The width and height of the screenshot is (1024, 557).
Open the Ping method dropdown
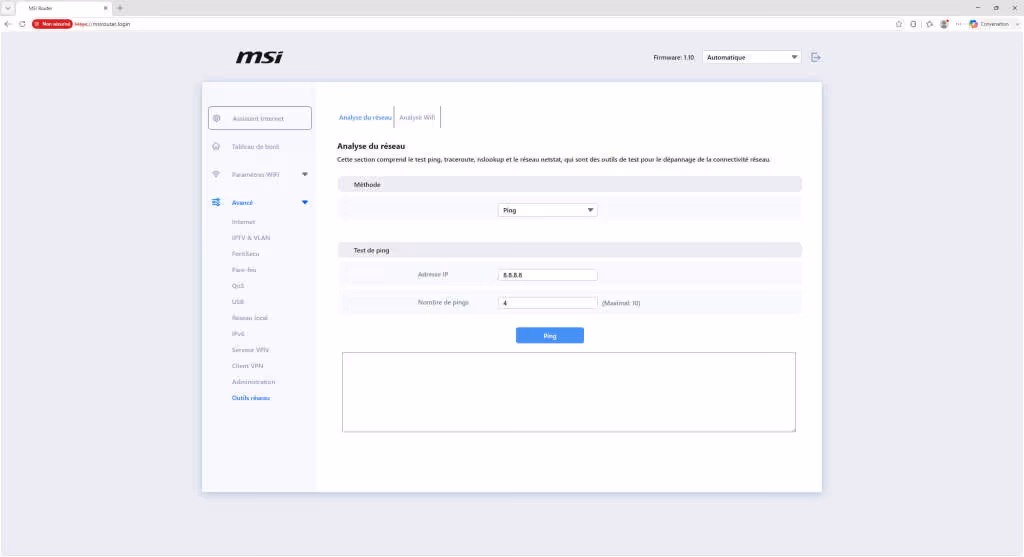tap(547, 210)
